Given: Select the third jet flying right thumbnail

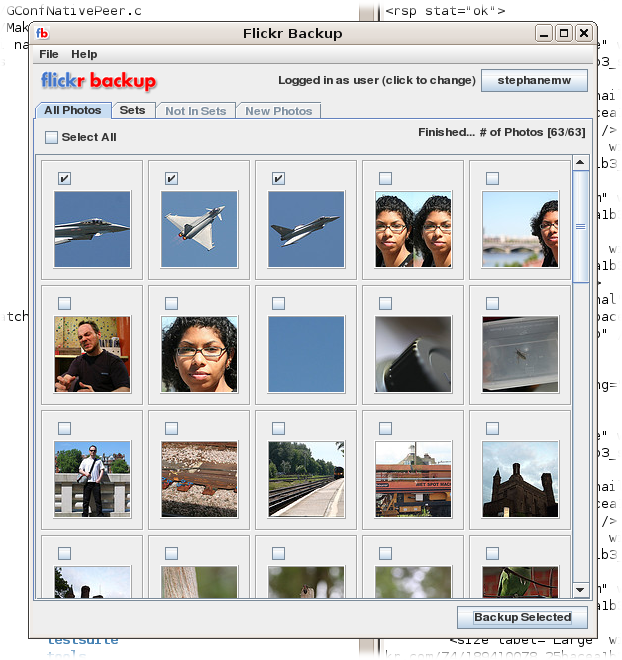Looking at the screenshot, I should point(306,229).
